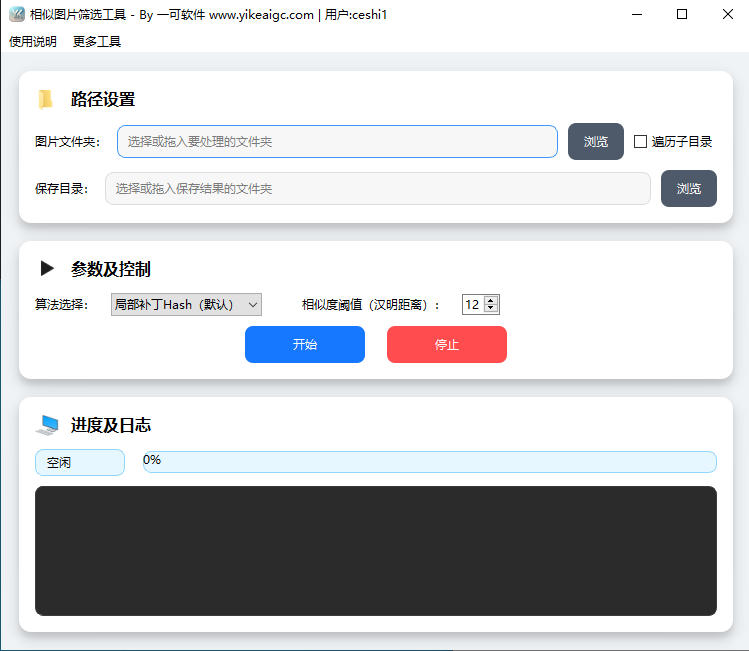
Task: Click the 空闲 status indicator
Action: click(80, 462)
